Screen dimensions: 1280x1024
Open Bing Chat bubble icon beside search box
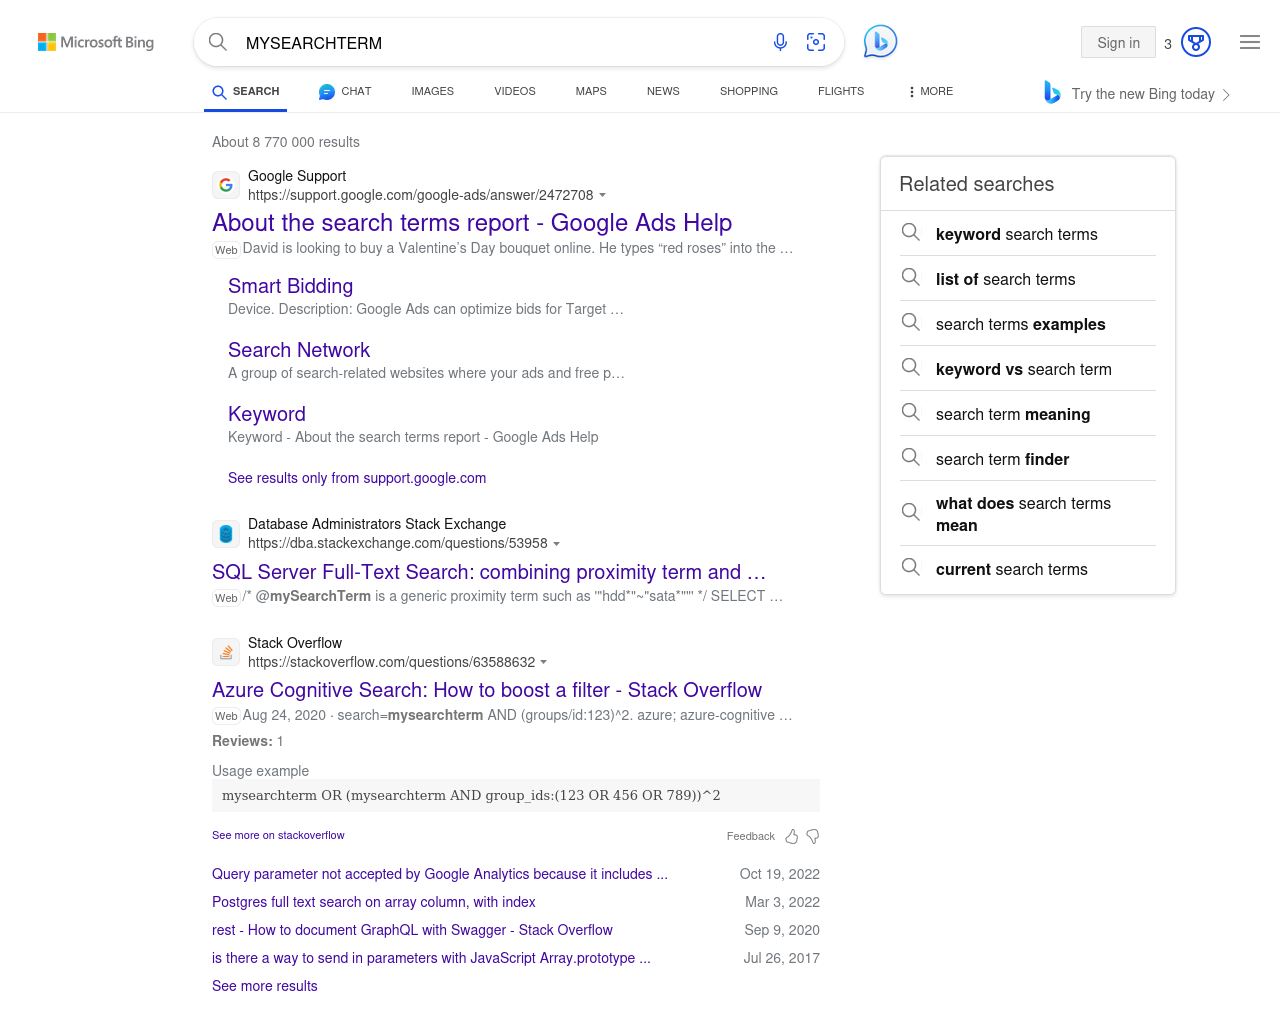(x=880, y=41)
